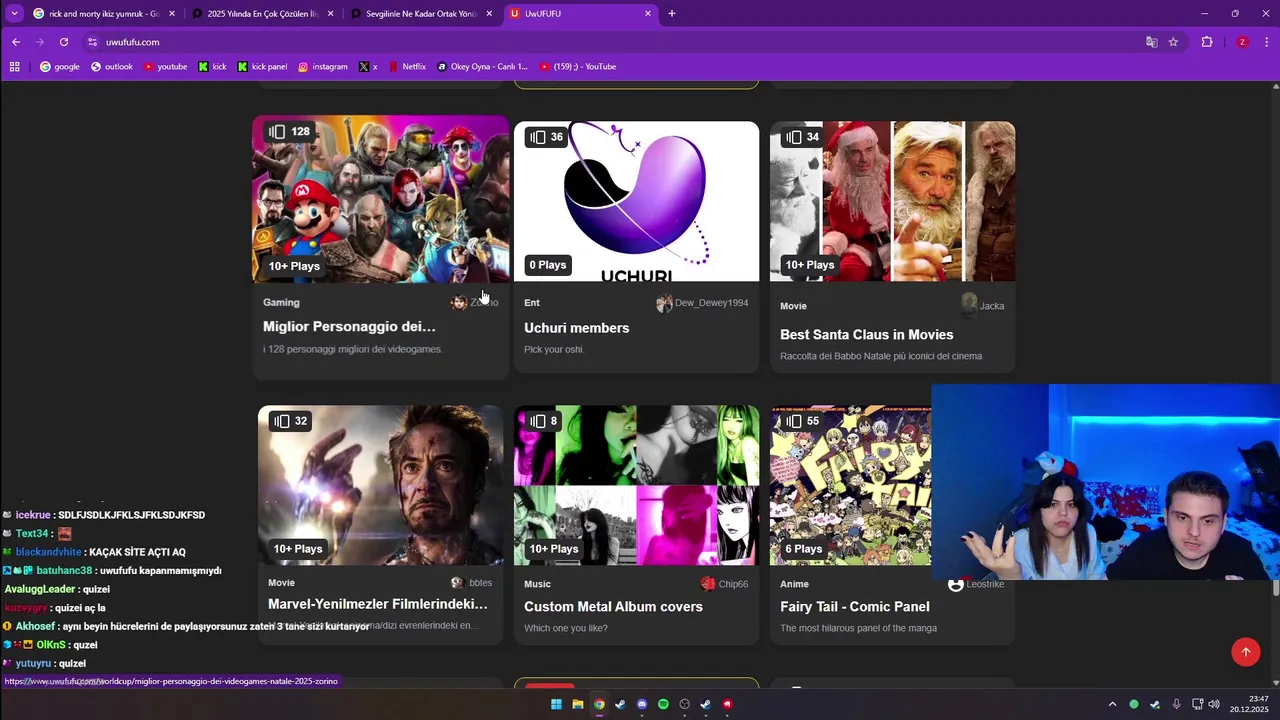Click the Miglior Personaggio dei… title
Image resolution: width=1280 pixels, height=720 pixels.
click(349, 327)
